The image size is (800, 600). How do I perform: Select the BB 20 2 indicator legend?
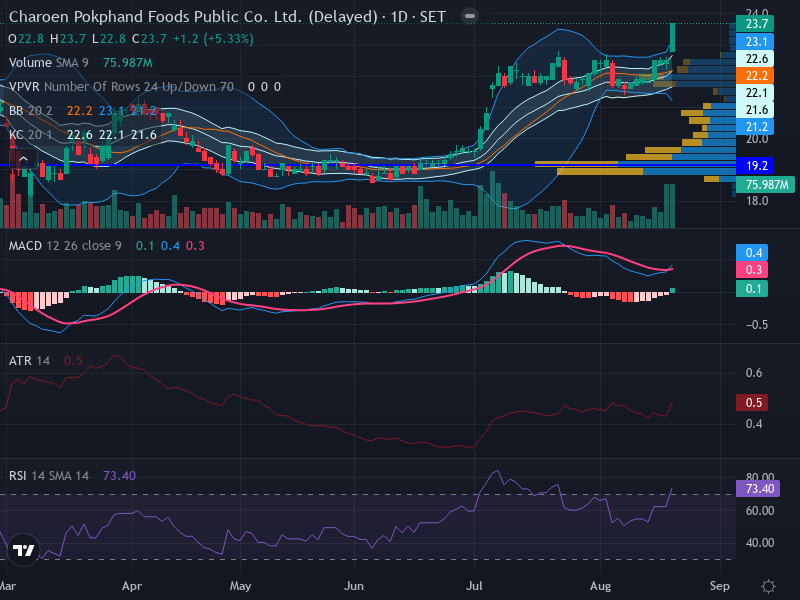pos(31,111)
